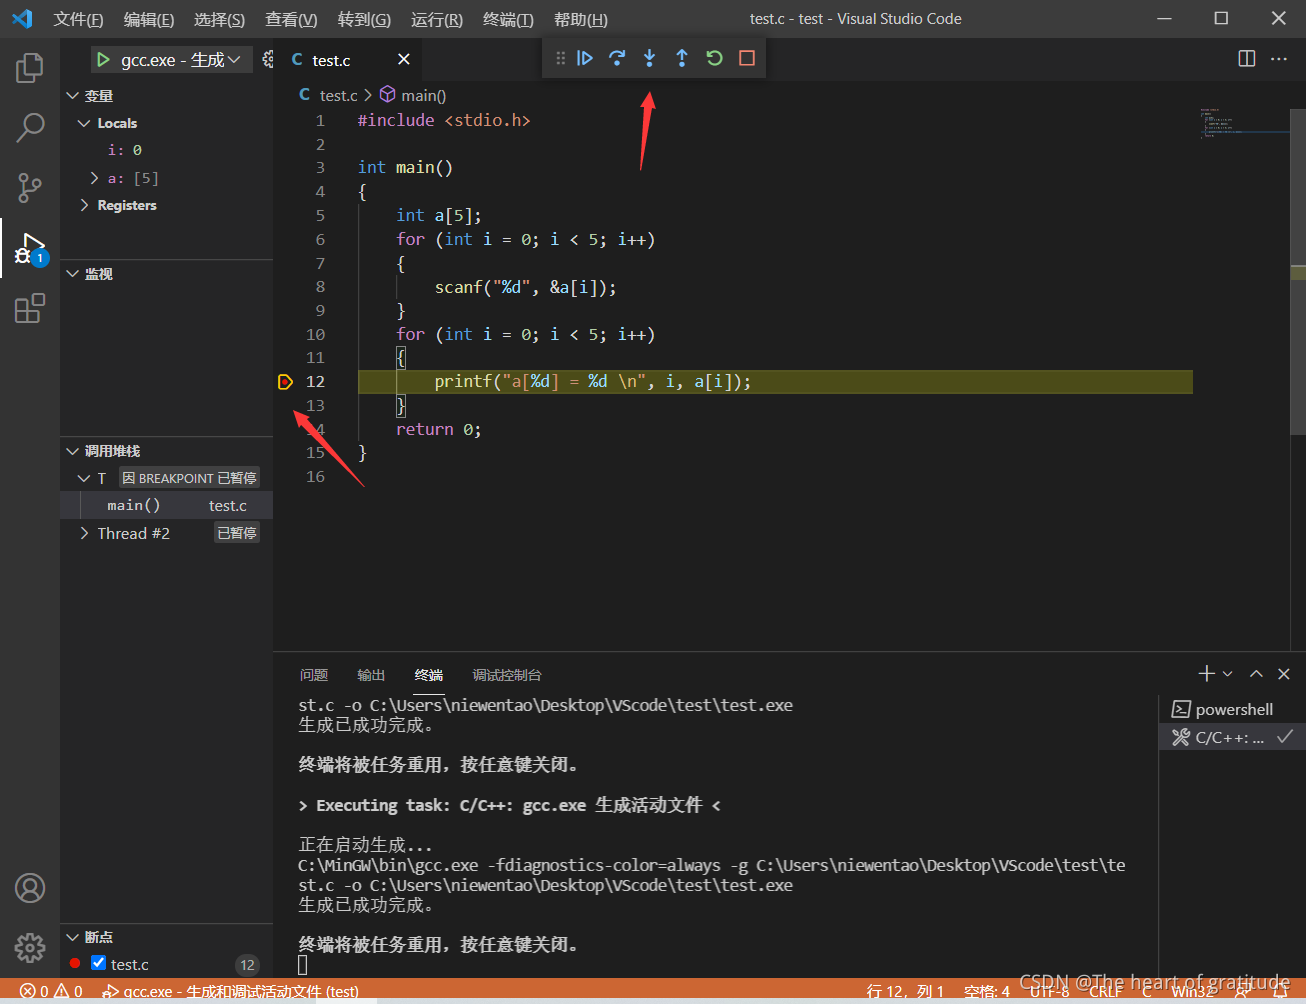
Task: Click Continue in debug toolbar
Action: (x=585, y=58)
